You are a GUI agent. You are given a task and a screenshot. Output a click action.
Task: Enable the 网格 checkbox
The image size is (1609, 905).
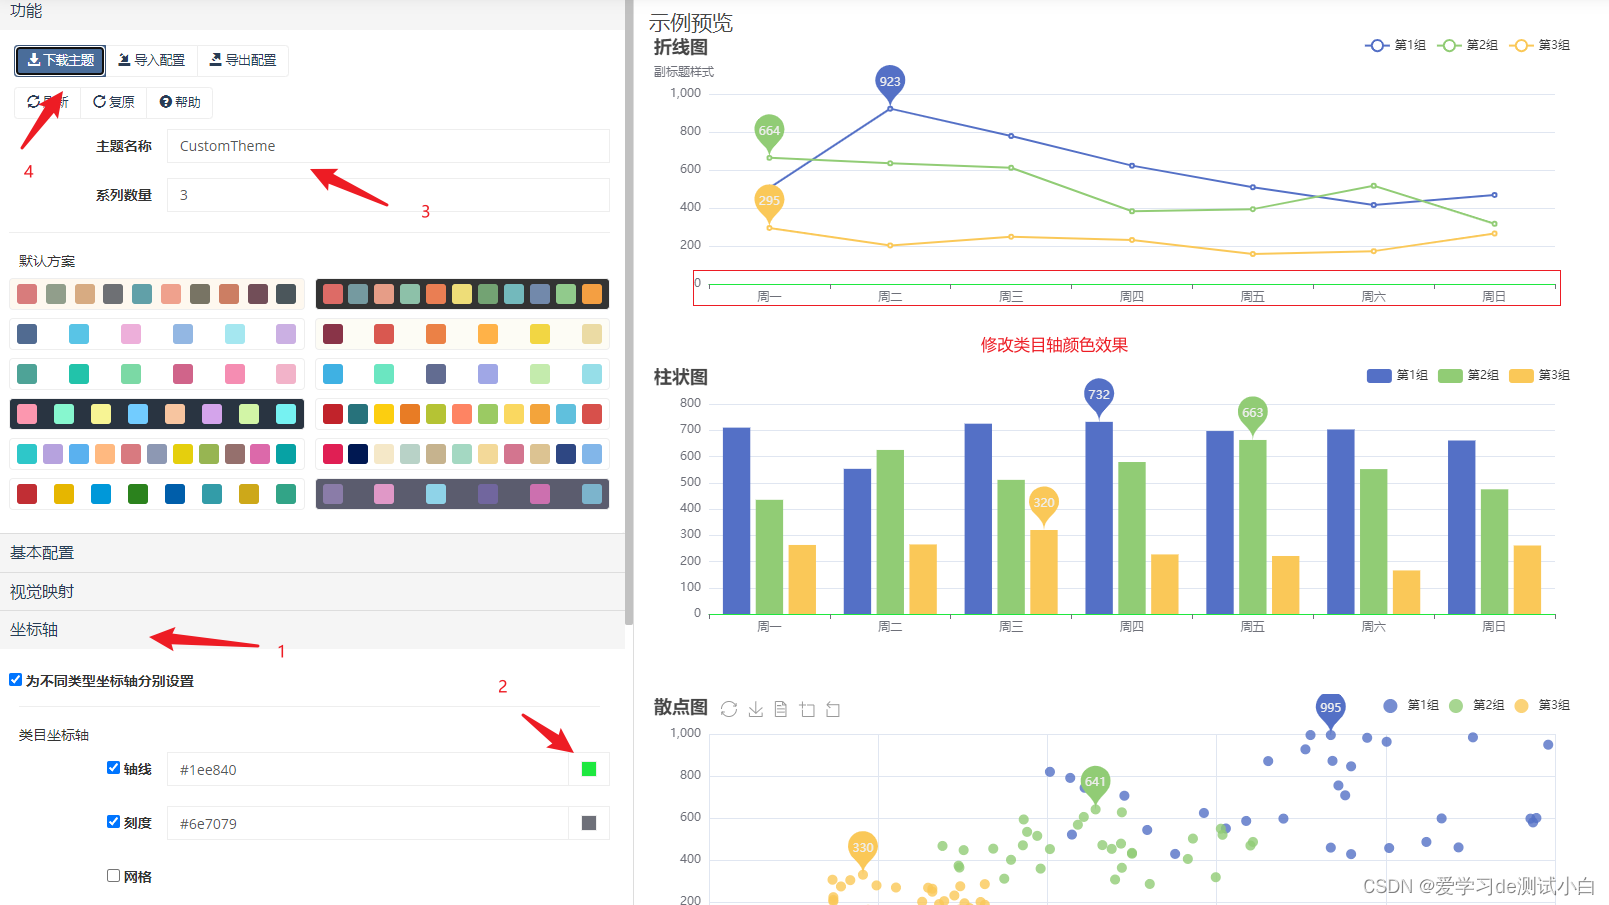tap(113, 876)
